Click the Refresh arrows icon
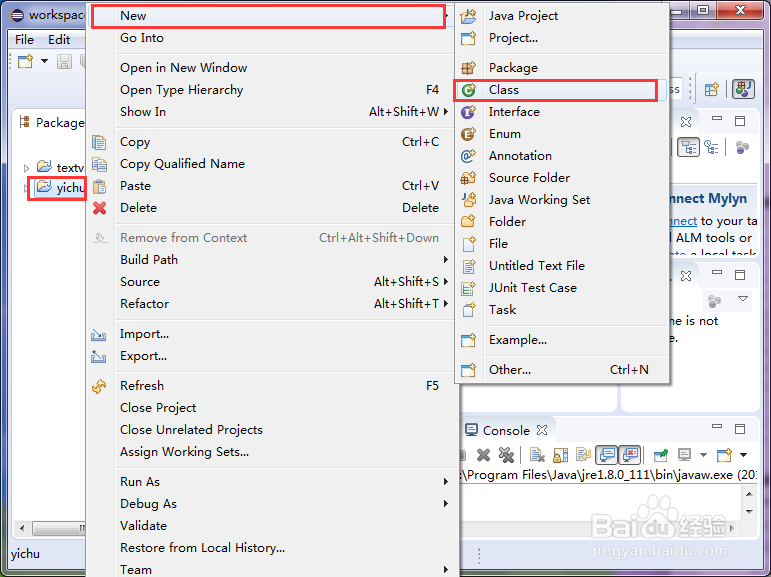The width and height of the screenshot is (771, 577). pos(99,387)
